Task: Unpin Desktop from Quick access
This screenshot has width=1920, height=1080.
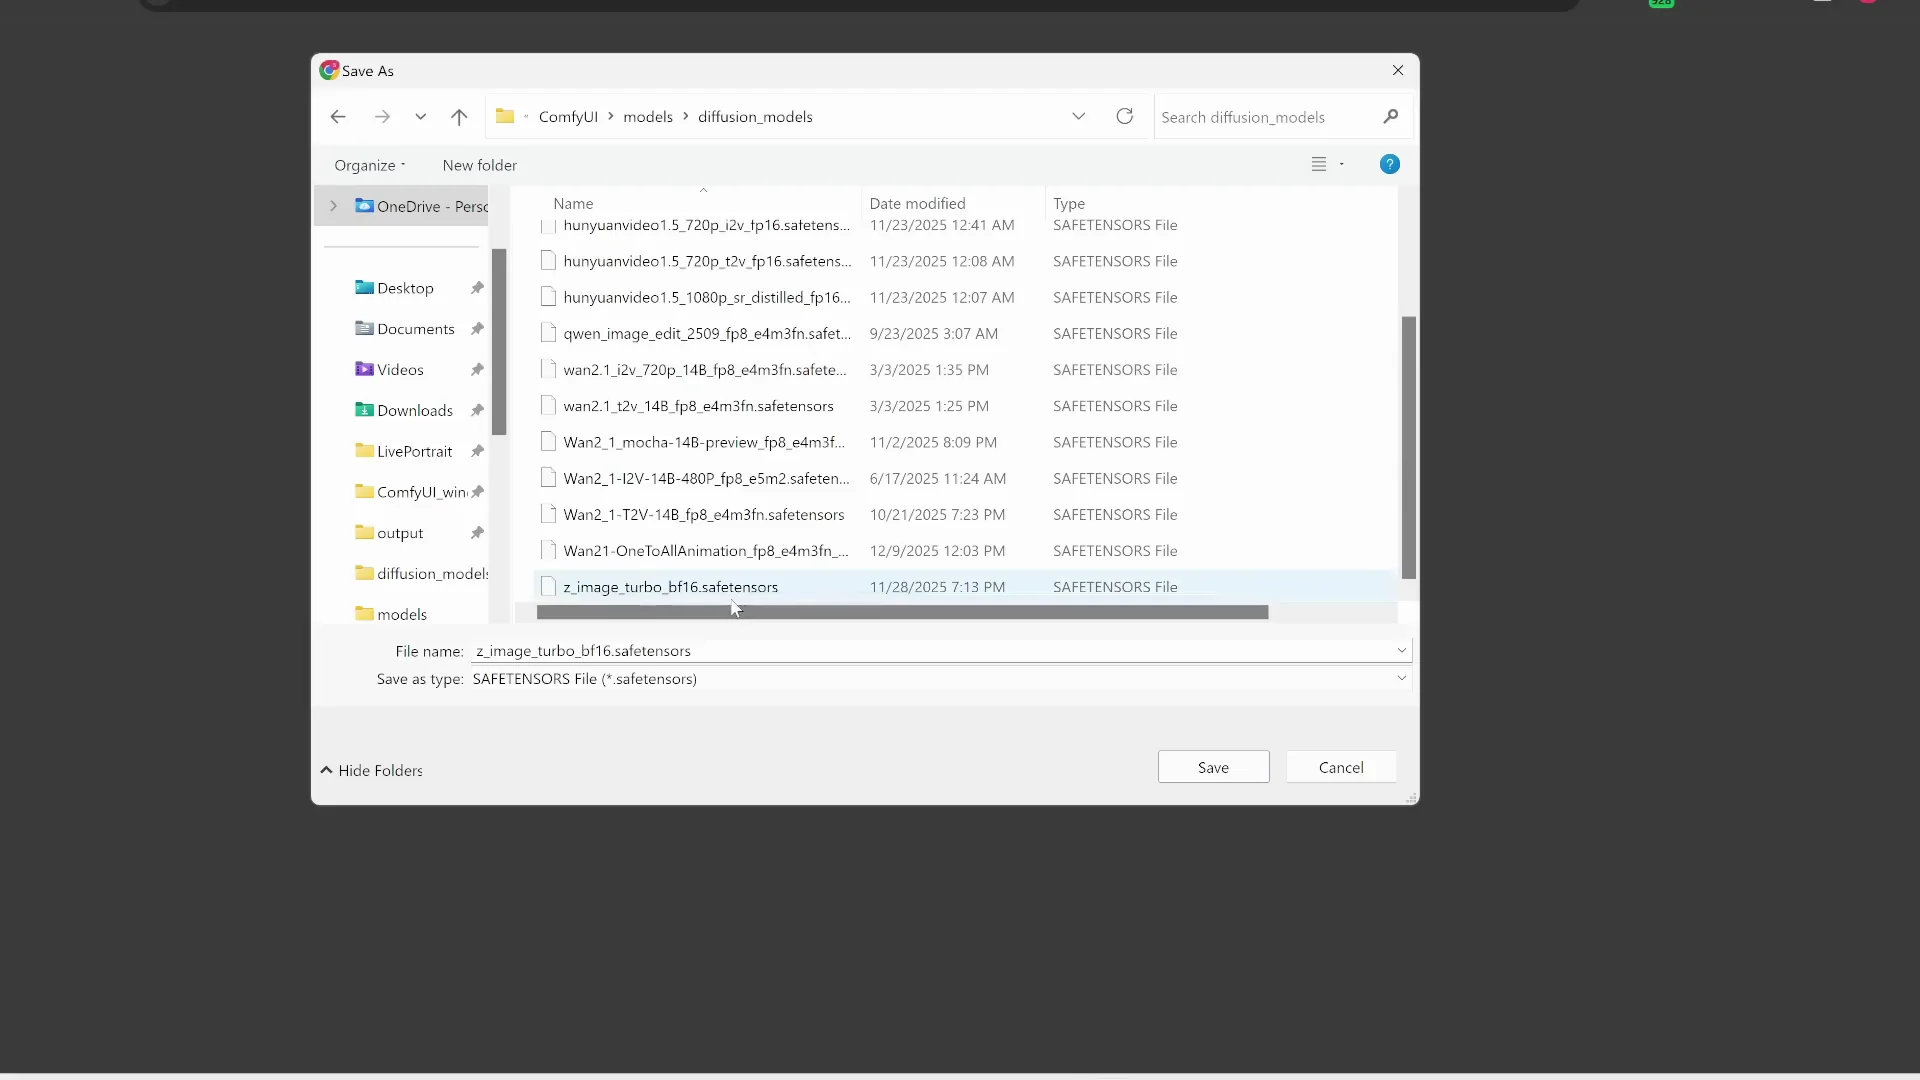Action: click(477, 288)
